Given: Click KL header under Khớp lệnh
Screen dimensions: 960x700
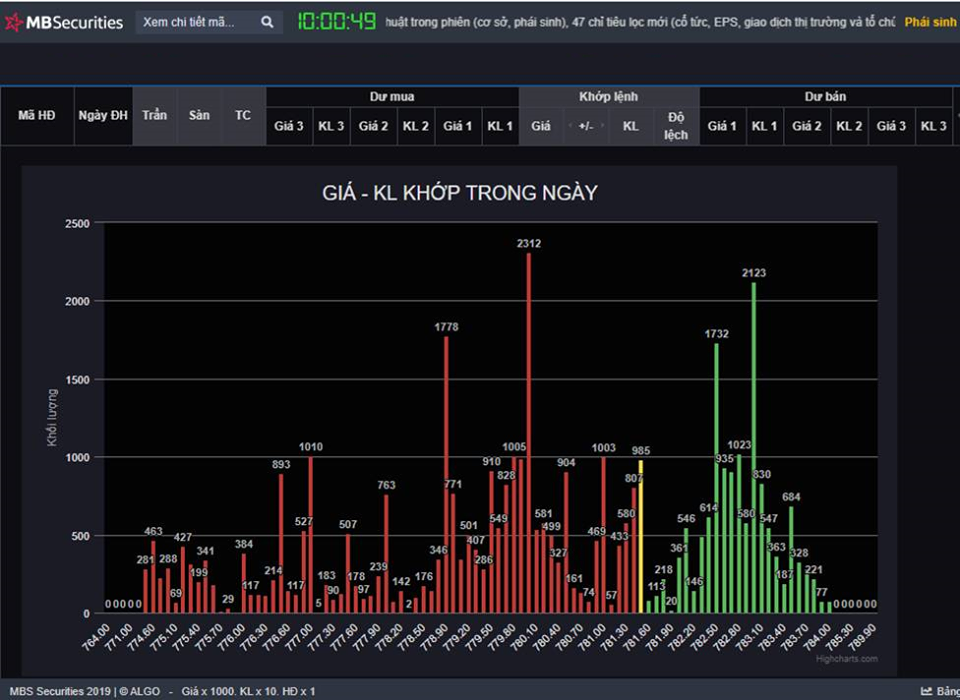Looking at the screenshot, I should tap(631, 126).
